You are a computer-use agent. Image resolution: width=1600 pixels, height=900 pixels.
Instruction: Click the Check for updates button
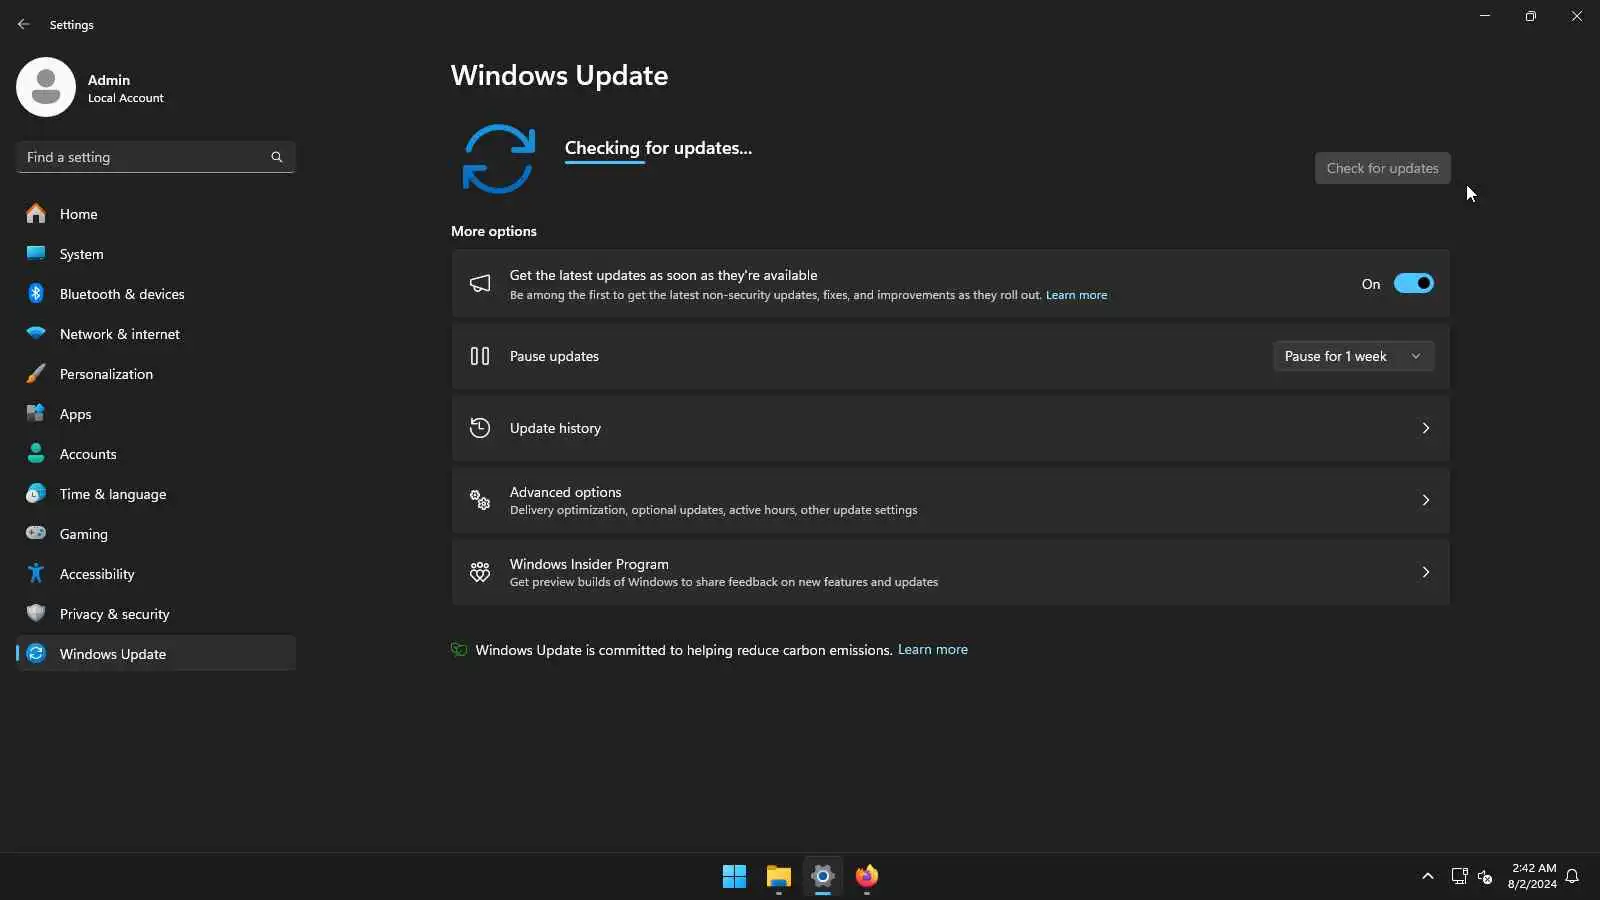pyautogui.click(x=1382, y=168)
